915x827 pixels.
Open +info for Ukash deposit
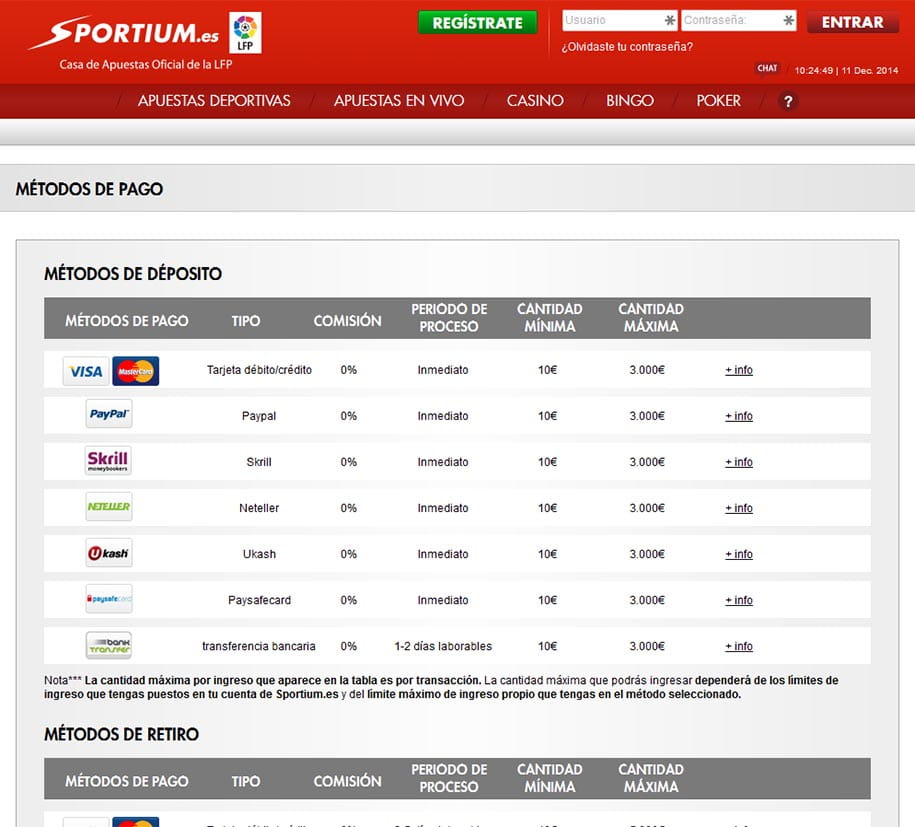click(739, 554)
